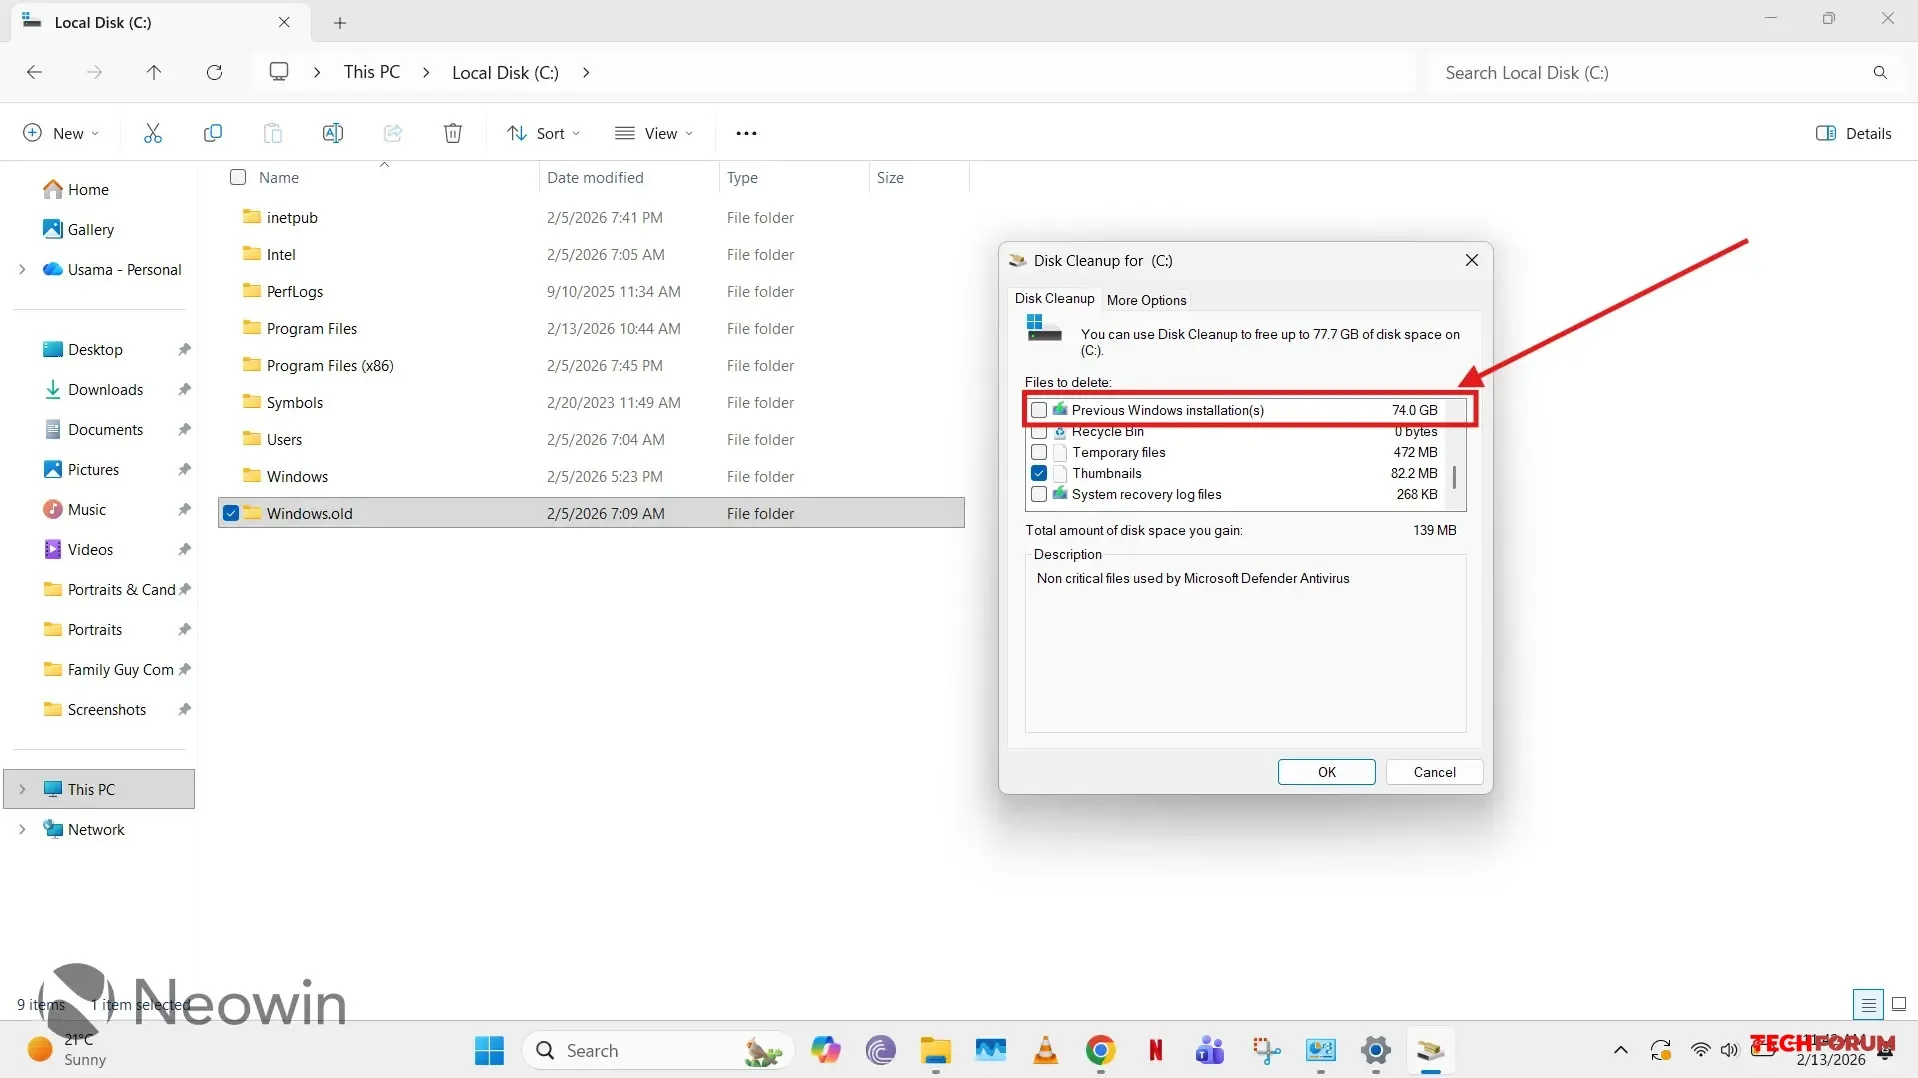This screenshot has width=1918, height=1078.
Task: Click the Delete trash can icon
Action: click(x=453, y=133)
